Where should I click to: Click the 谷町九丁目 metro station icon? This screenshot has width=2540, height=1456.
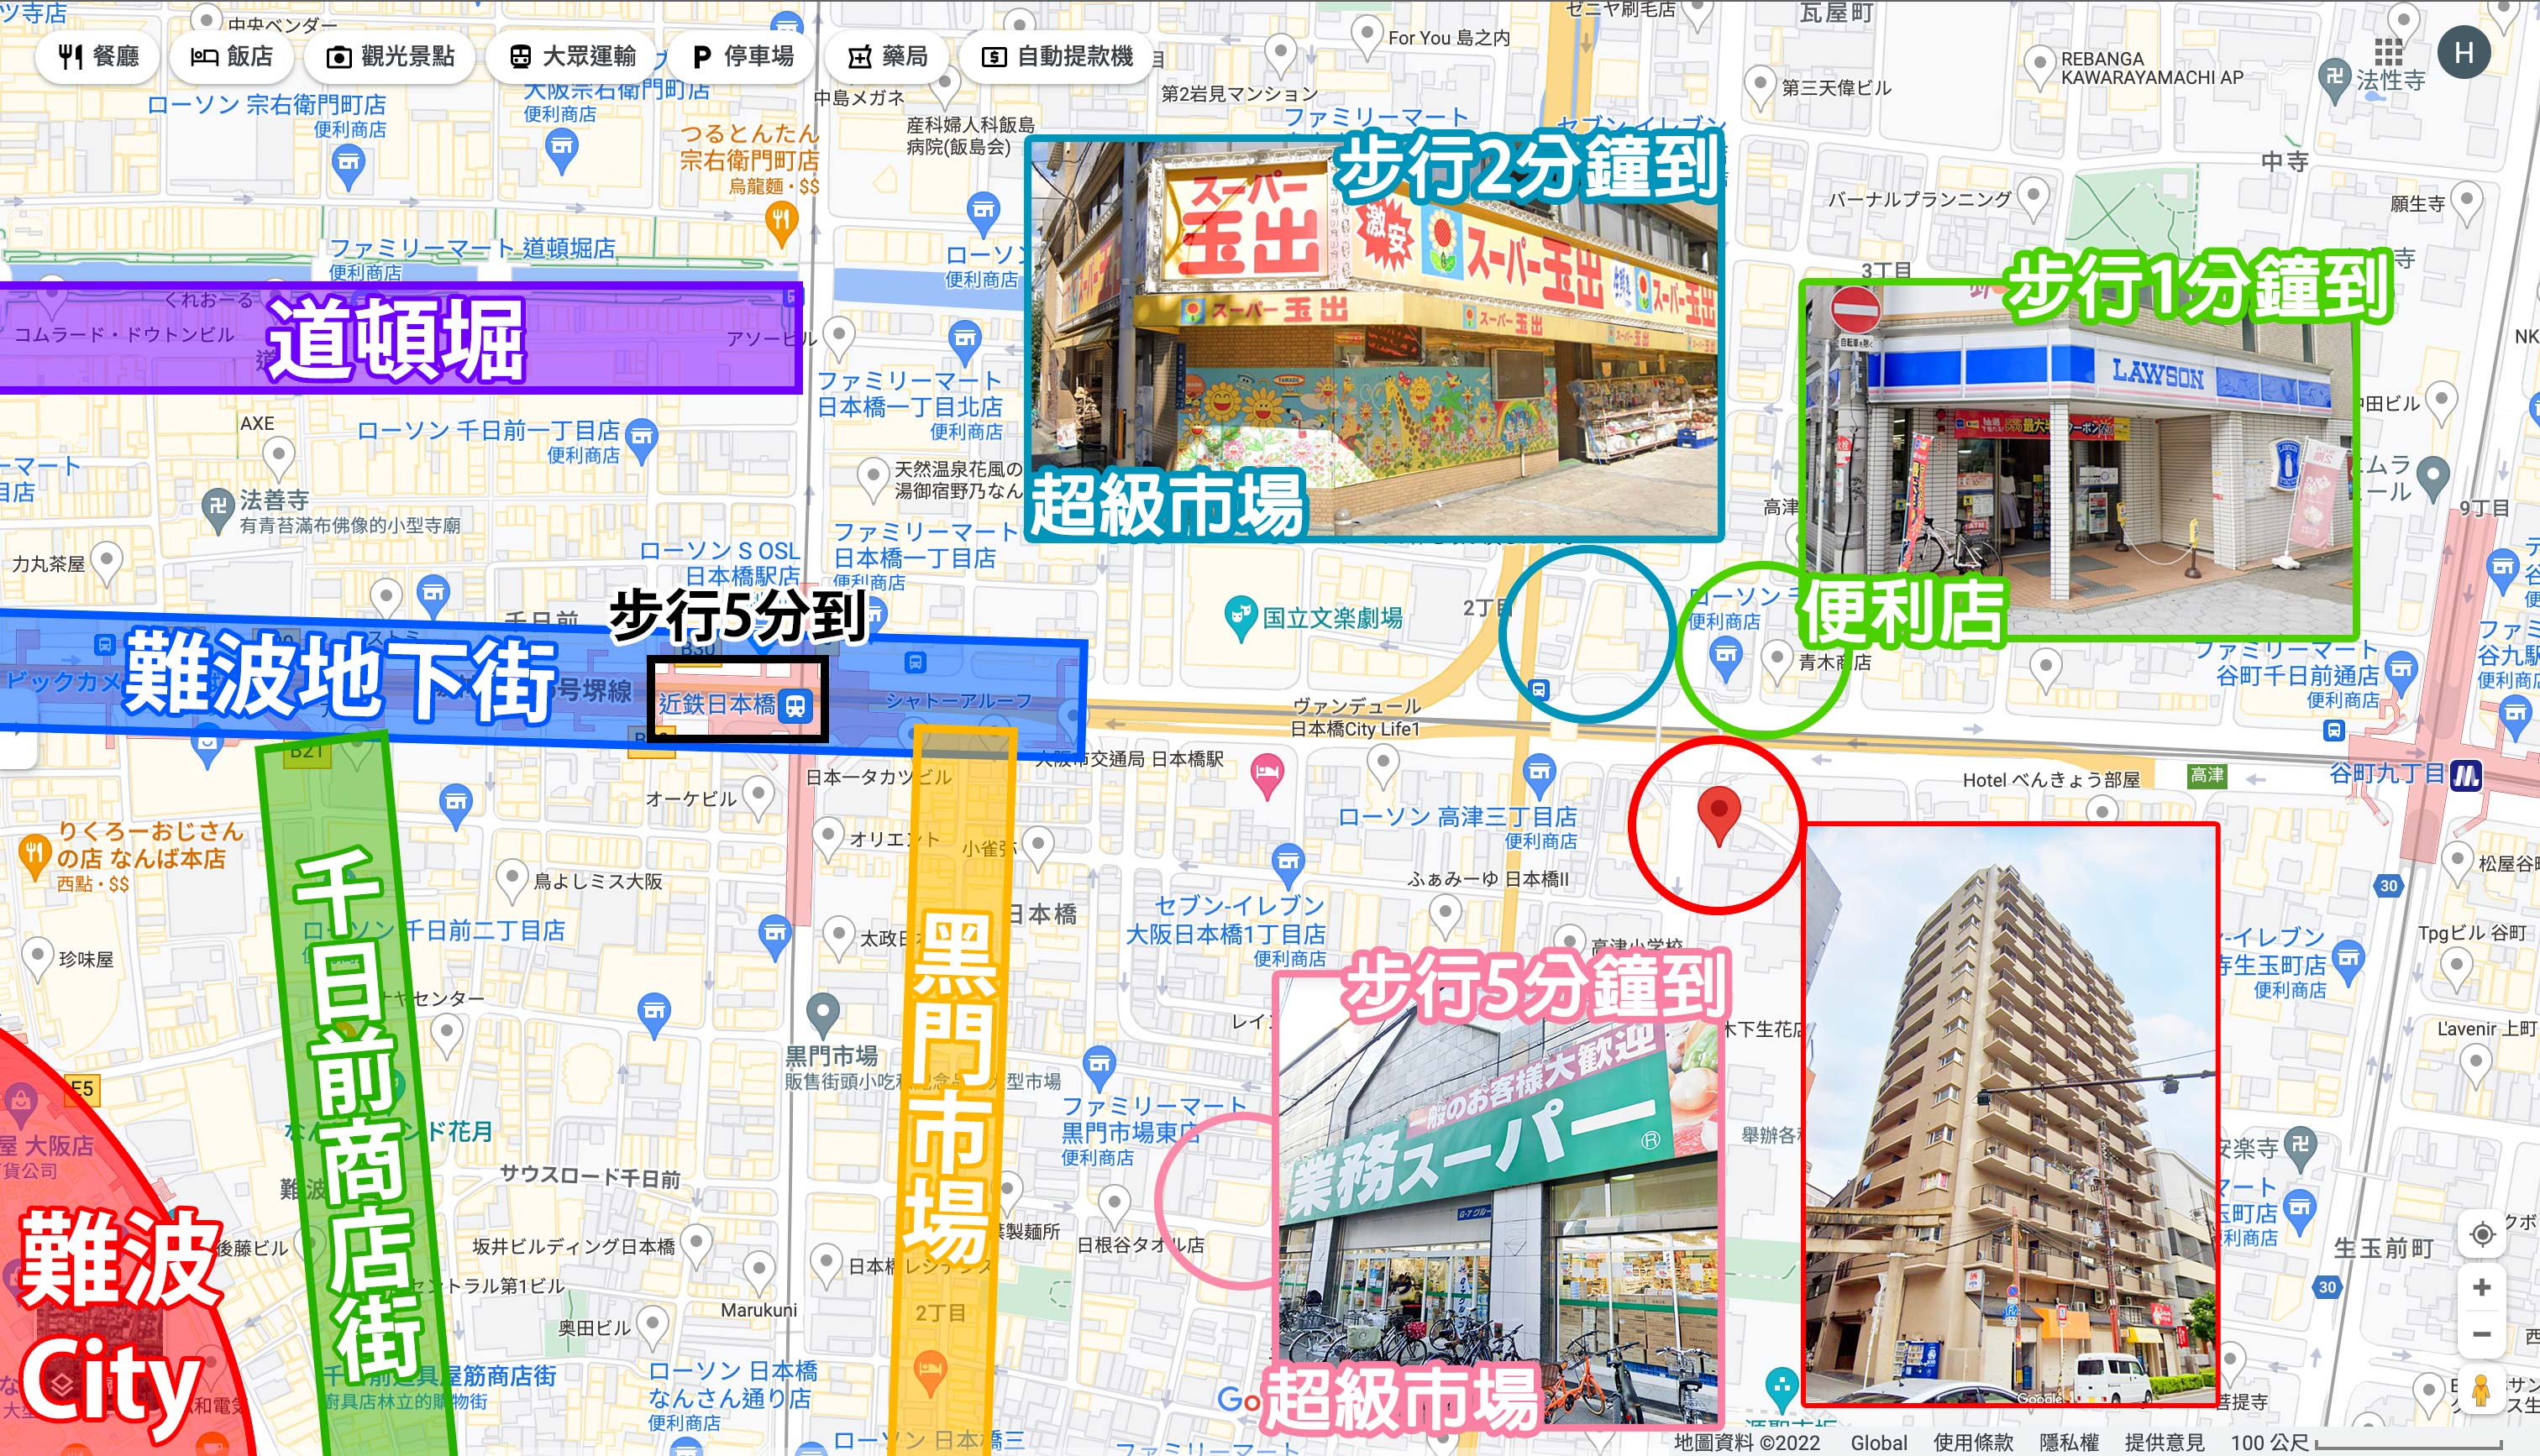[x=2466, y=775]
